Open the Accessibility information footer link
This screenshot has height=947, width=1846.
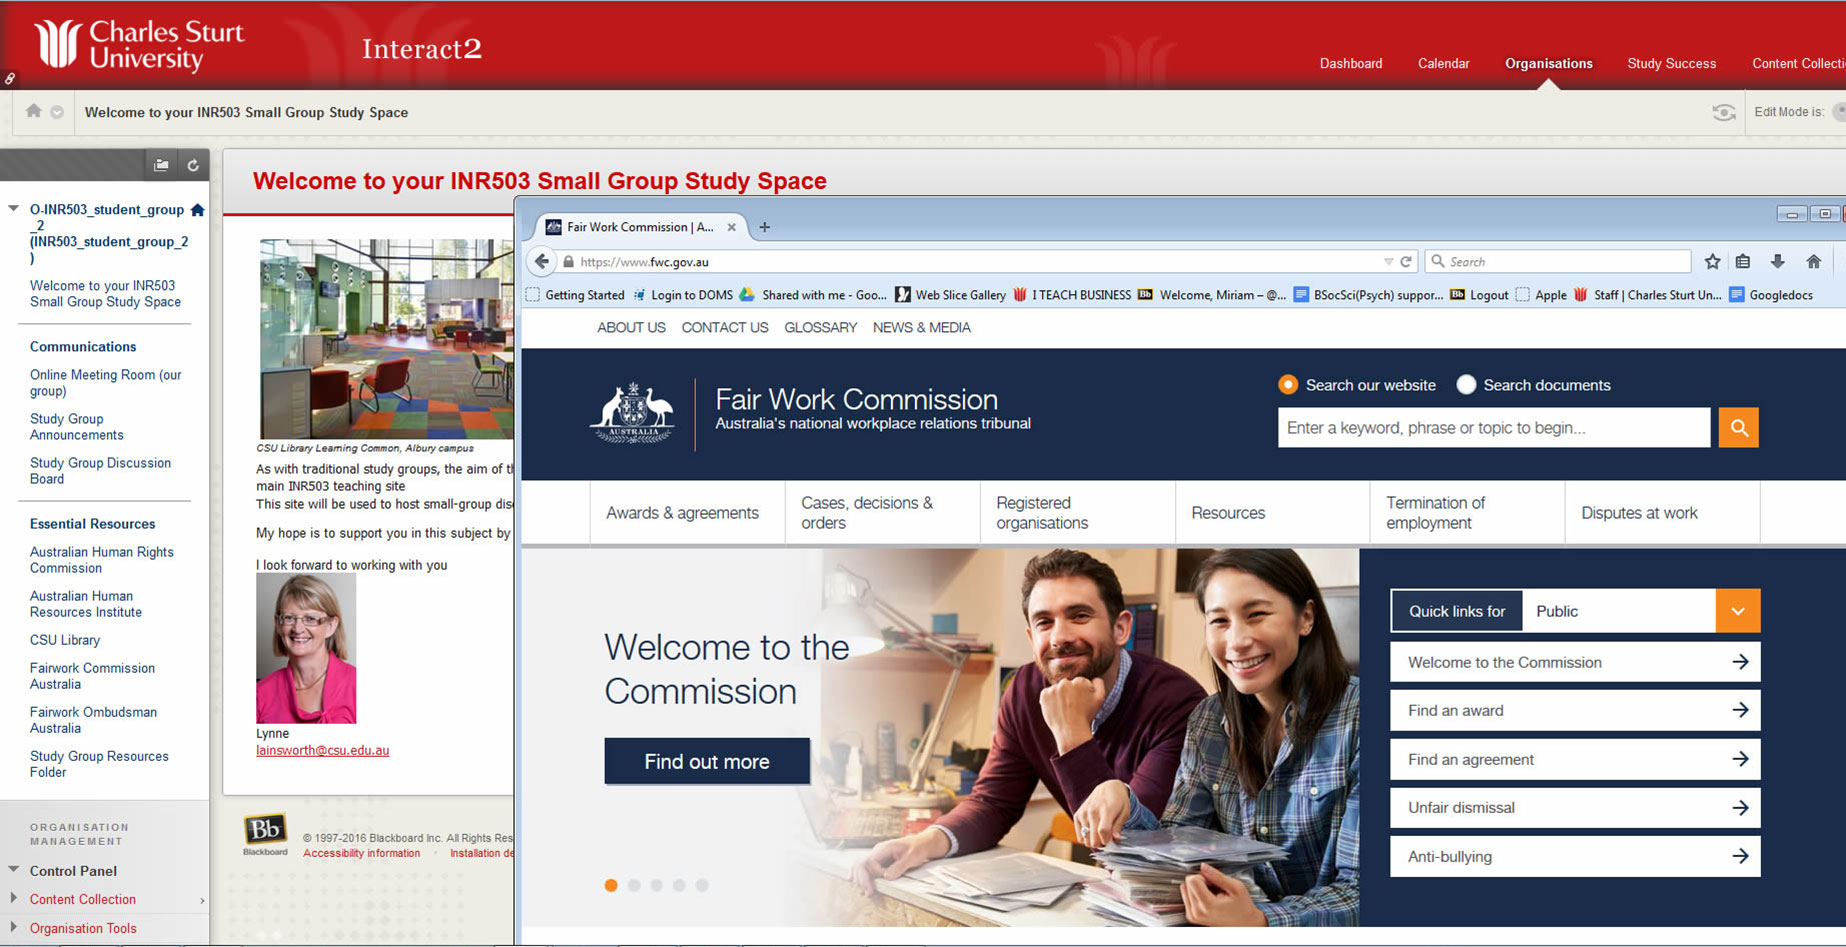point(361,853)
